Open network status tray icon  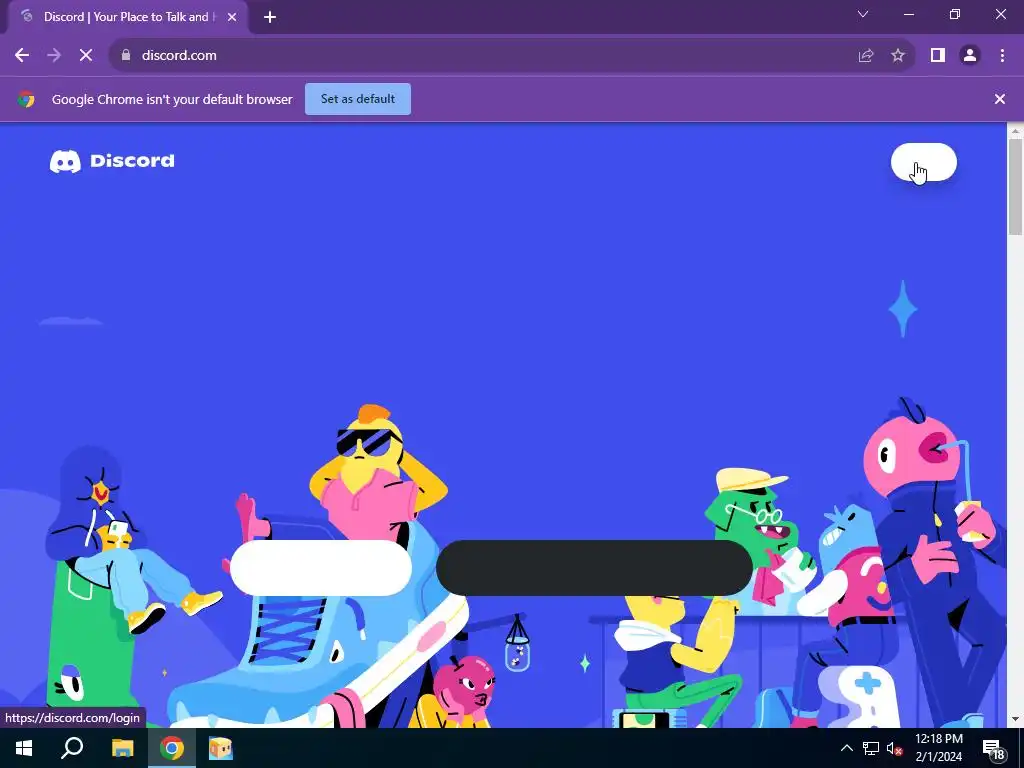pos(871,748)
